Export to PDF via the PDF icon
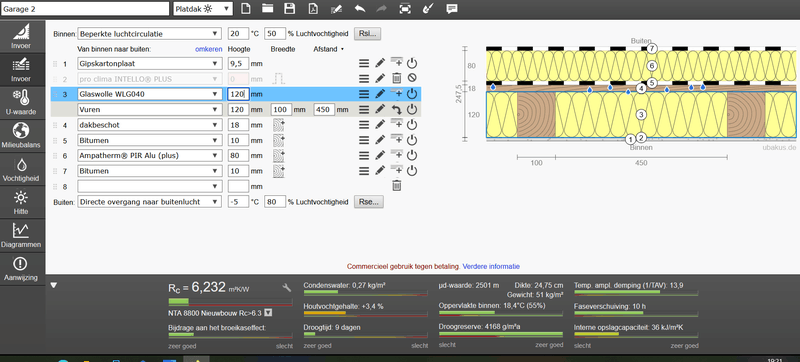This screenshot has height=362, width=800. [312, 8]
